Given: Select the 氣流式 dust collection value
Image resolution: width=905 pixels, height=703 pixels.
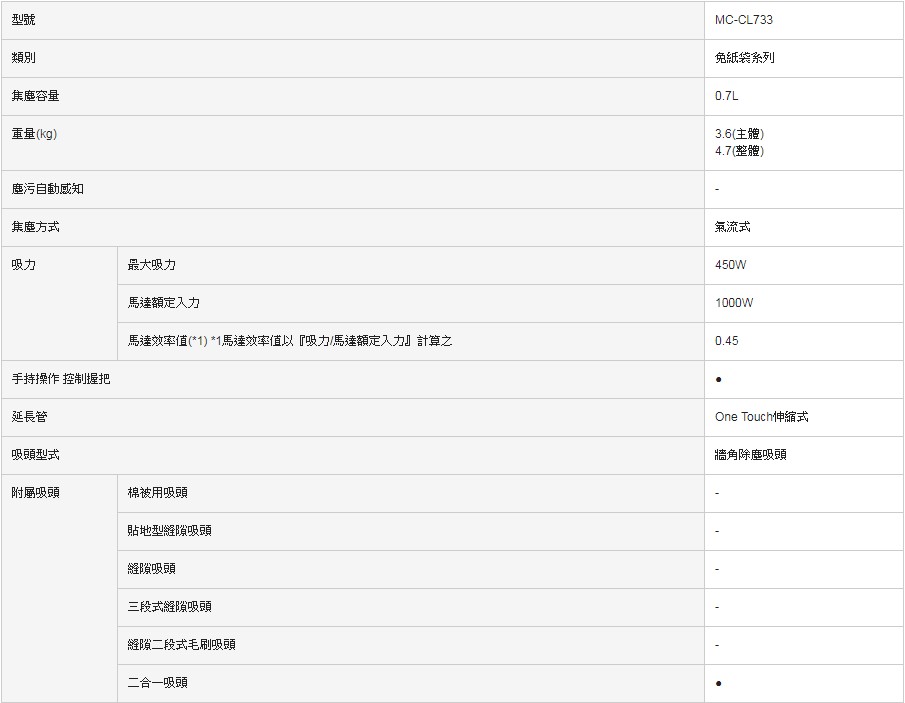Looking at the screenshot, I should coord(732,227).
